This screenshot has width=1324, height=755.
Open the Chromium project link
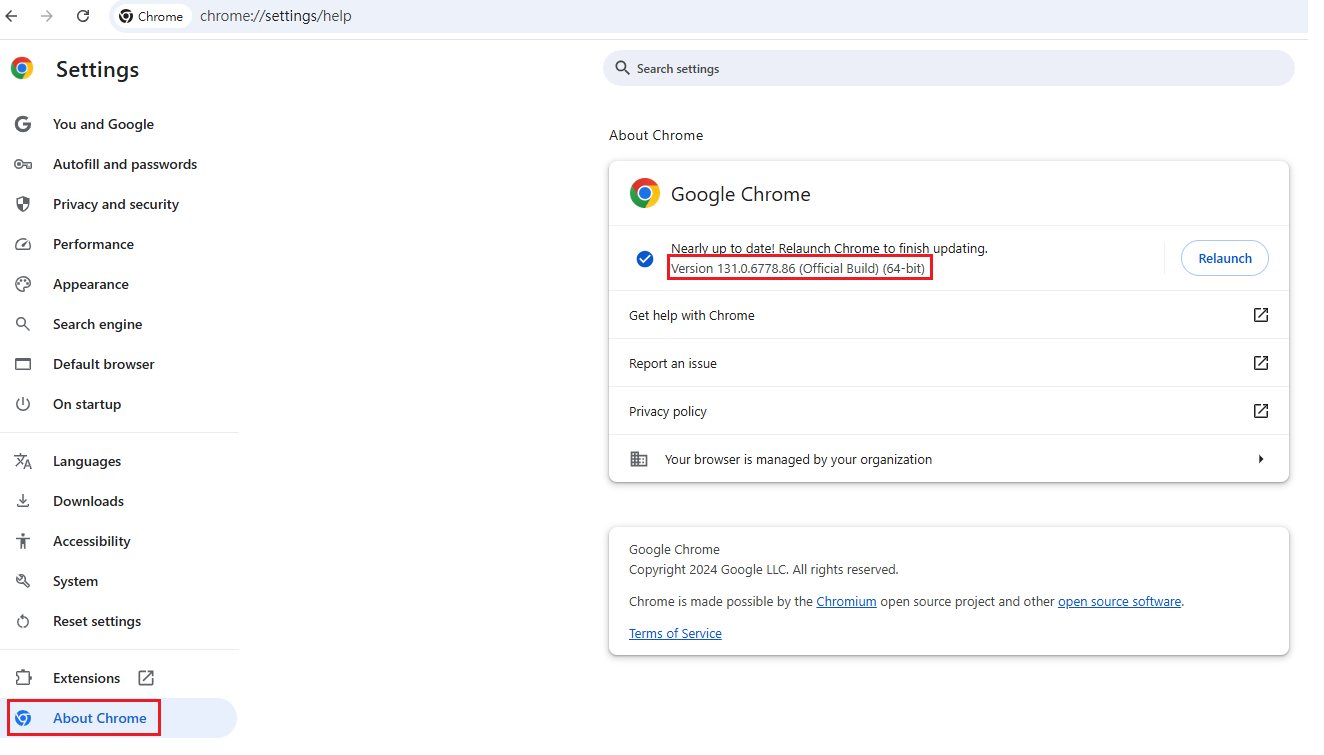tap(846, 602)
